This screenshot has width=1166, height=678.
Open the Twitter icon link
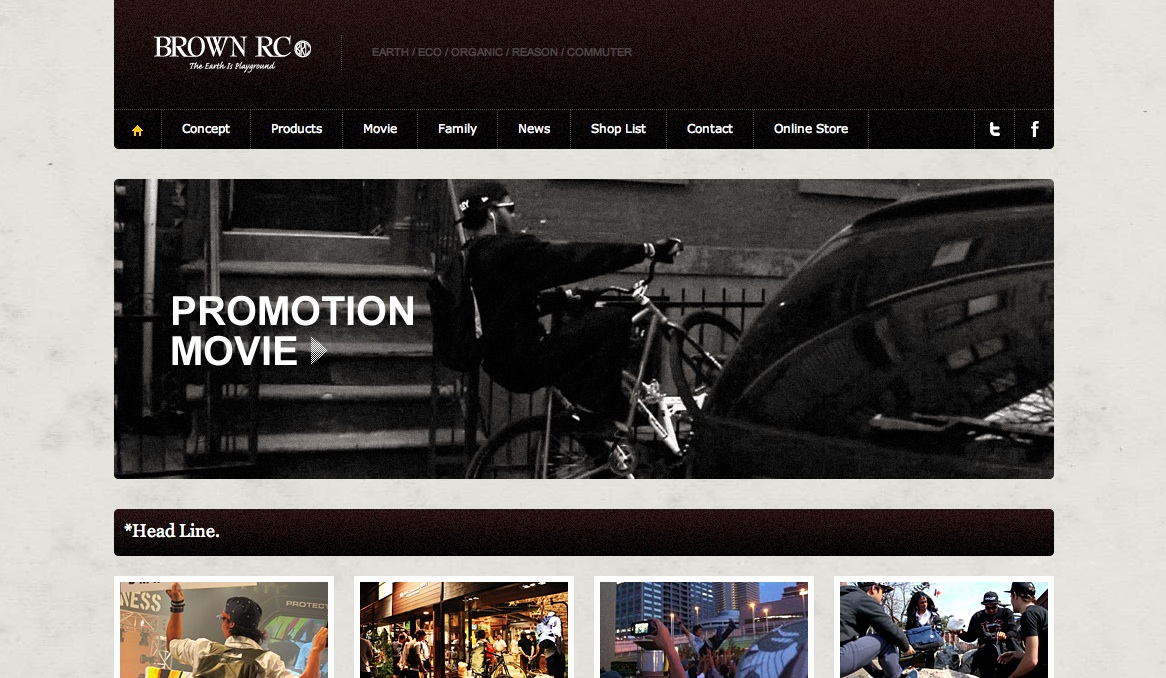click(x=994, y=129)
